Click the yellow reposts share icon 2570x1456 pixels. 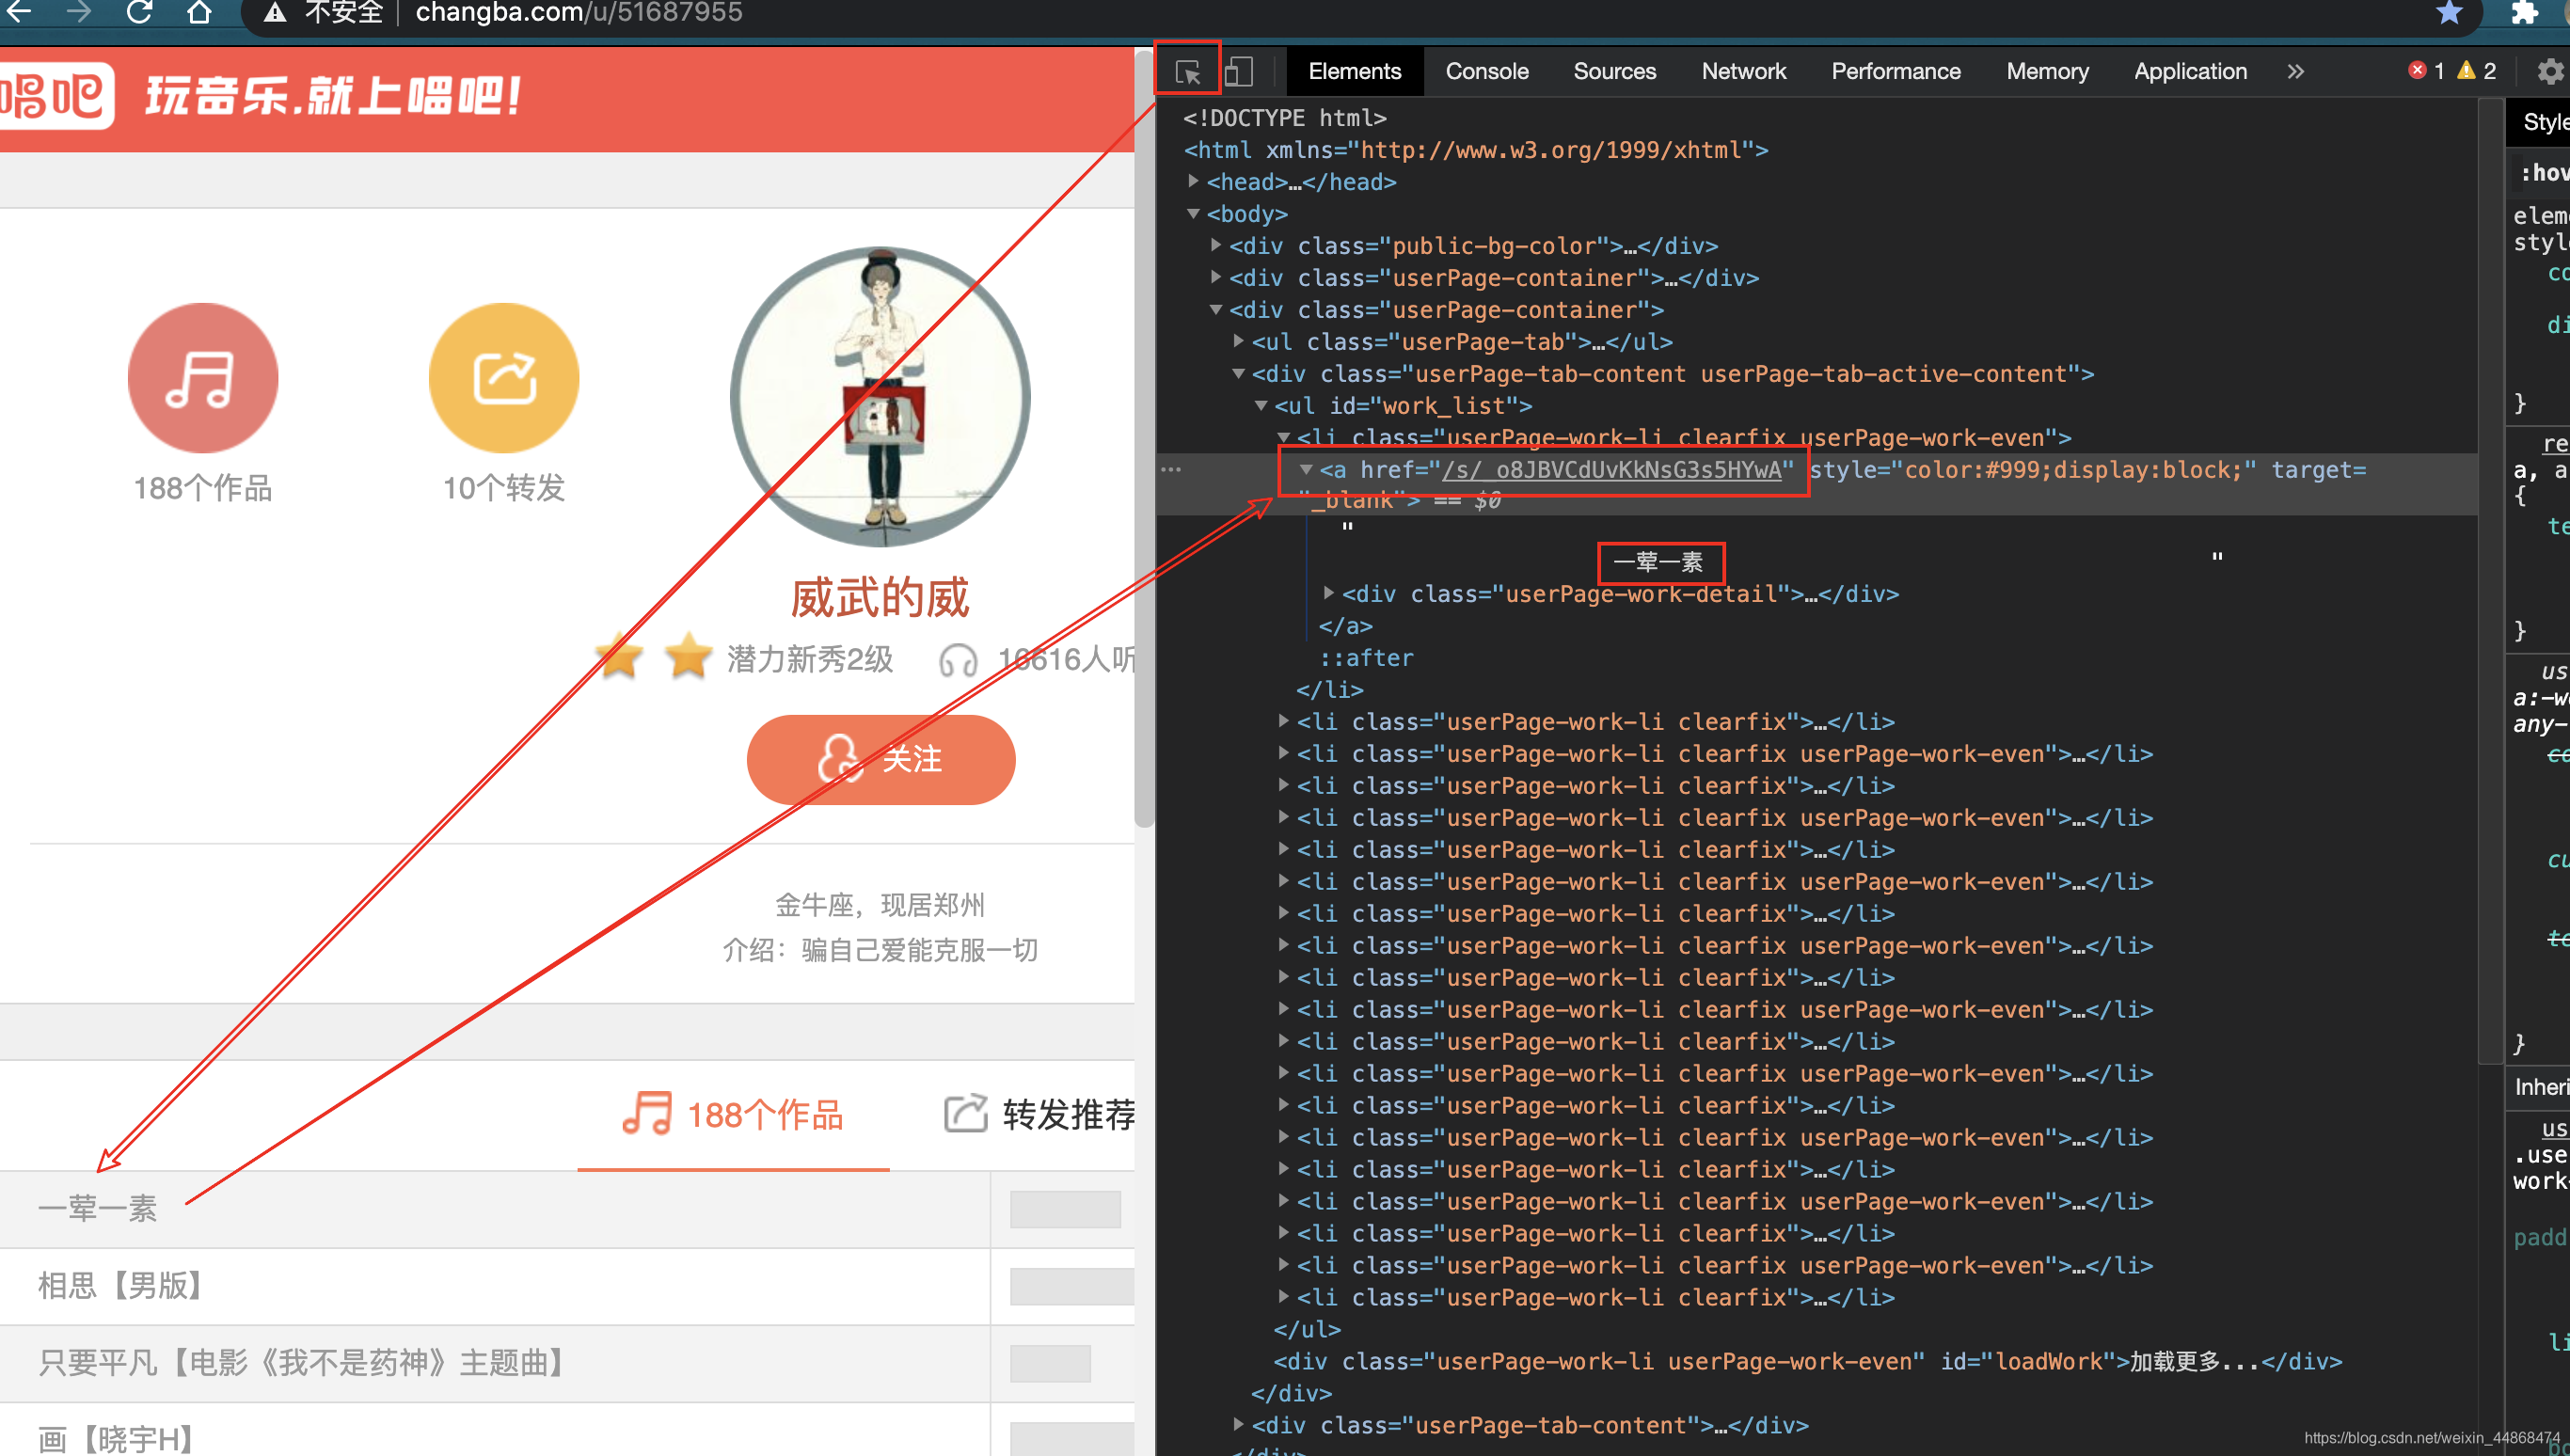504,378
